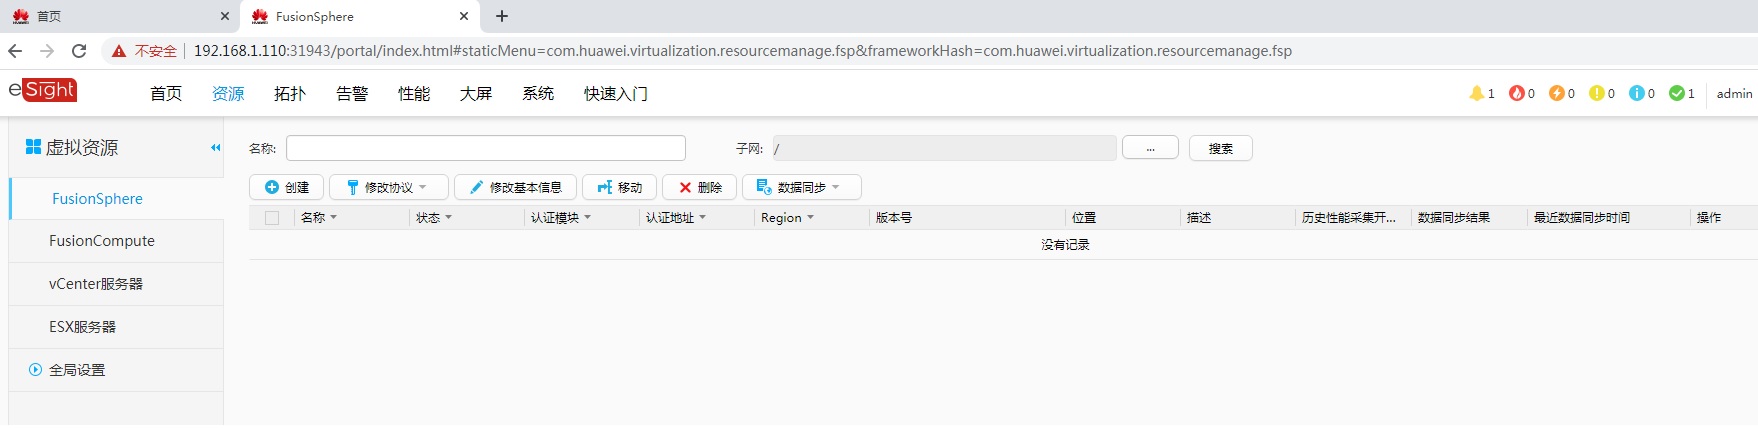Click the 历史性能采集开... column header
Image resolution: width=1758 pixels, height=428 pixels.
coord(1349,218)
